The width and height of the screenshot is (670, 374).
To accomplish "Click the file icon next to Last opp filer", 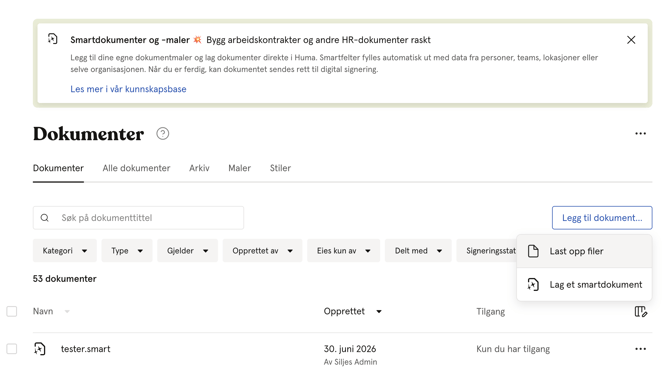I will pos(533,251).
